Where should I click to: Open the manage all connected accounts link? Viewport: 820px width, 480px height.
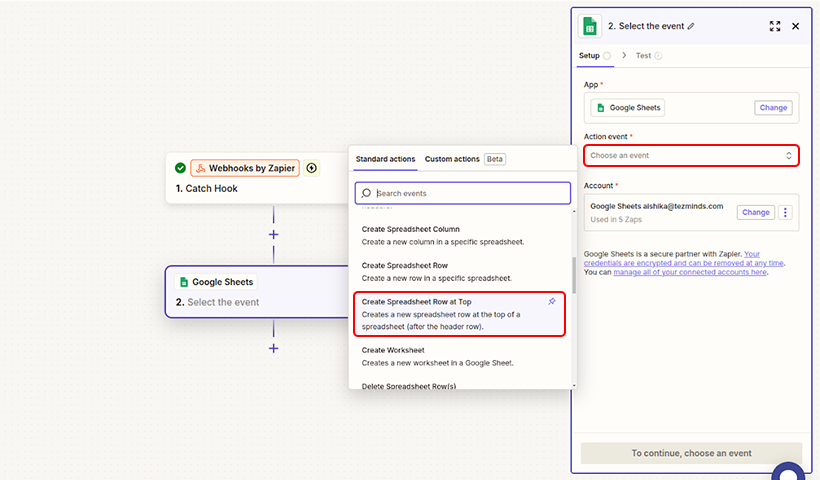(690, 272)
